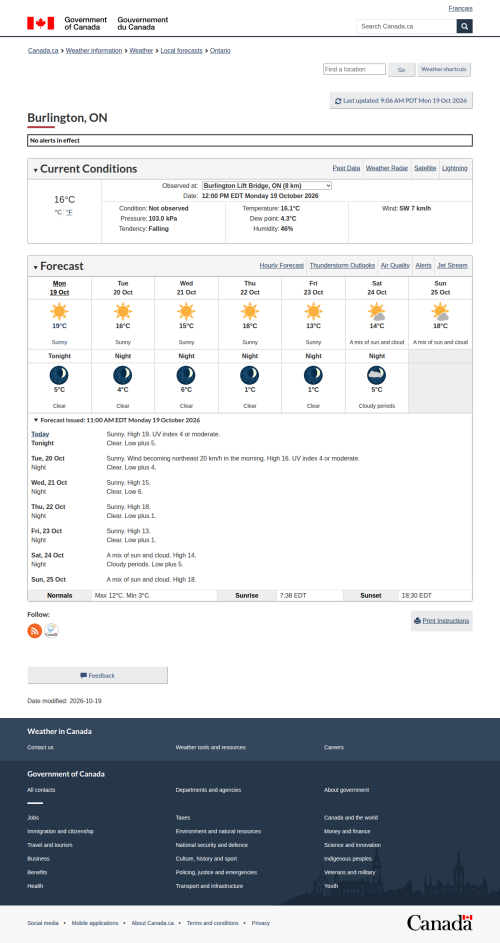Image resolution: width=500 pixels, height=943 pixels.
Task: Click Wednesday night 6°C moon icon
Action: coord(186,375)
